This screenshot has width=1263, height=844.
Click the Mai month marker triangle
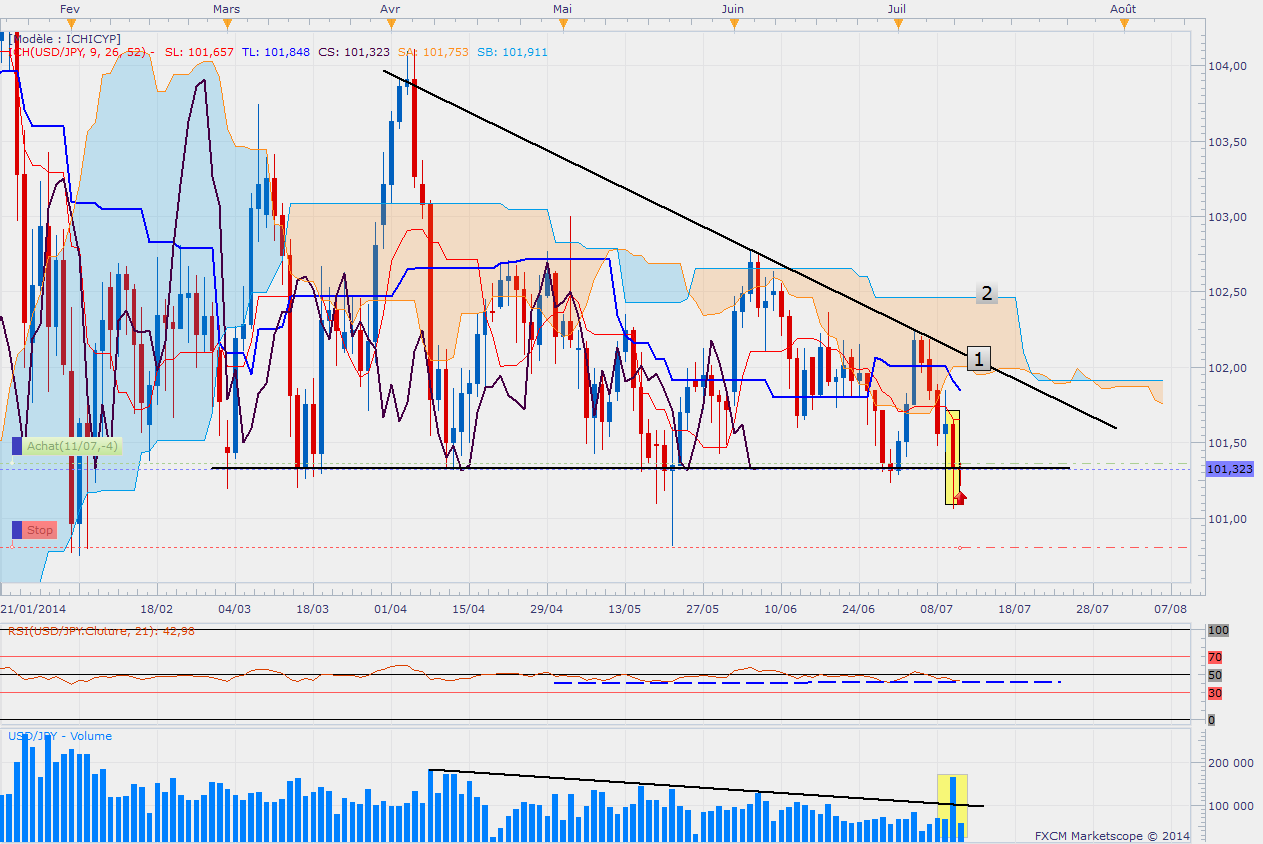[x=563, y=25]
